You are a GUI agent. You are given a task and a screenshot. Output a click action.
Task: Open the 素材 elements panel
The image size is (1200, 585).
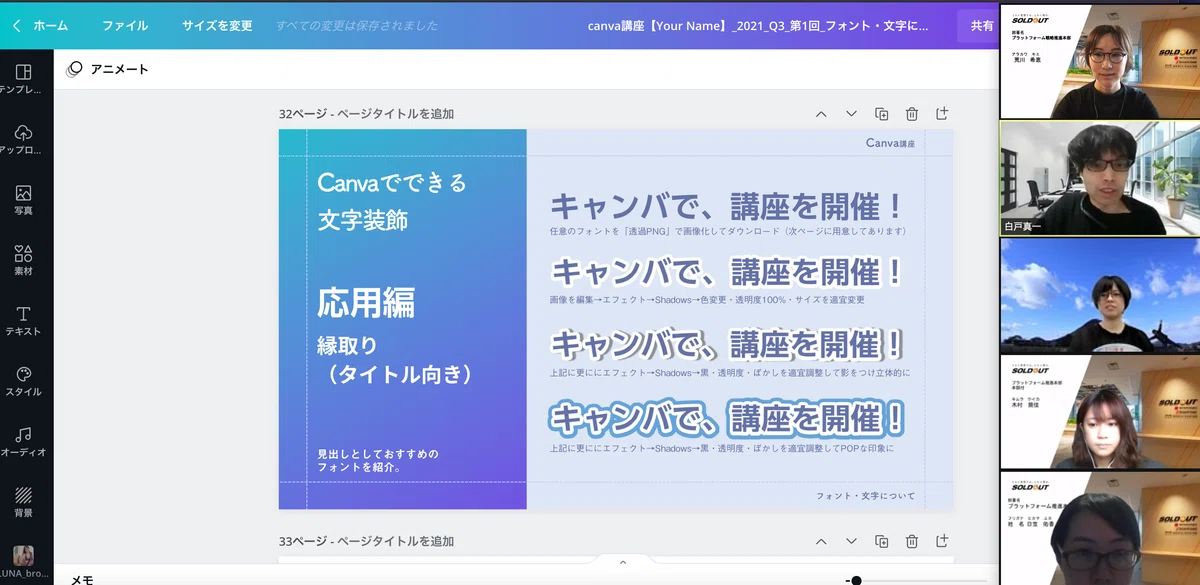point(24,260)
